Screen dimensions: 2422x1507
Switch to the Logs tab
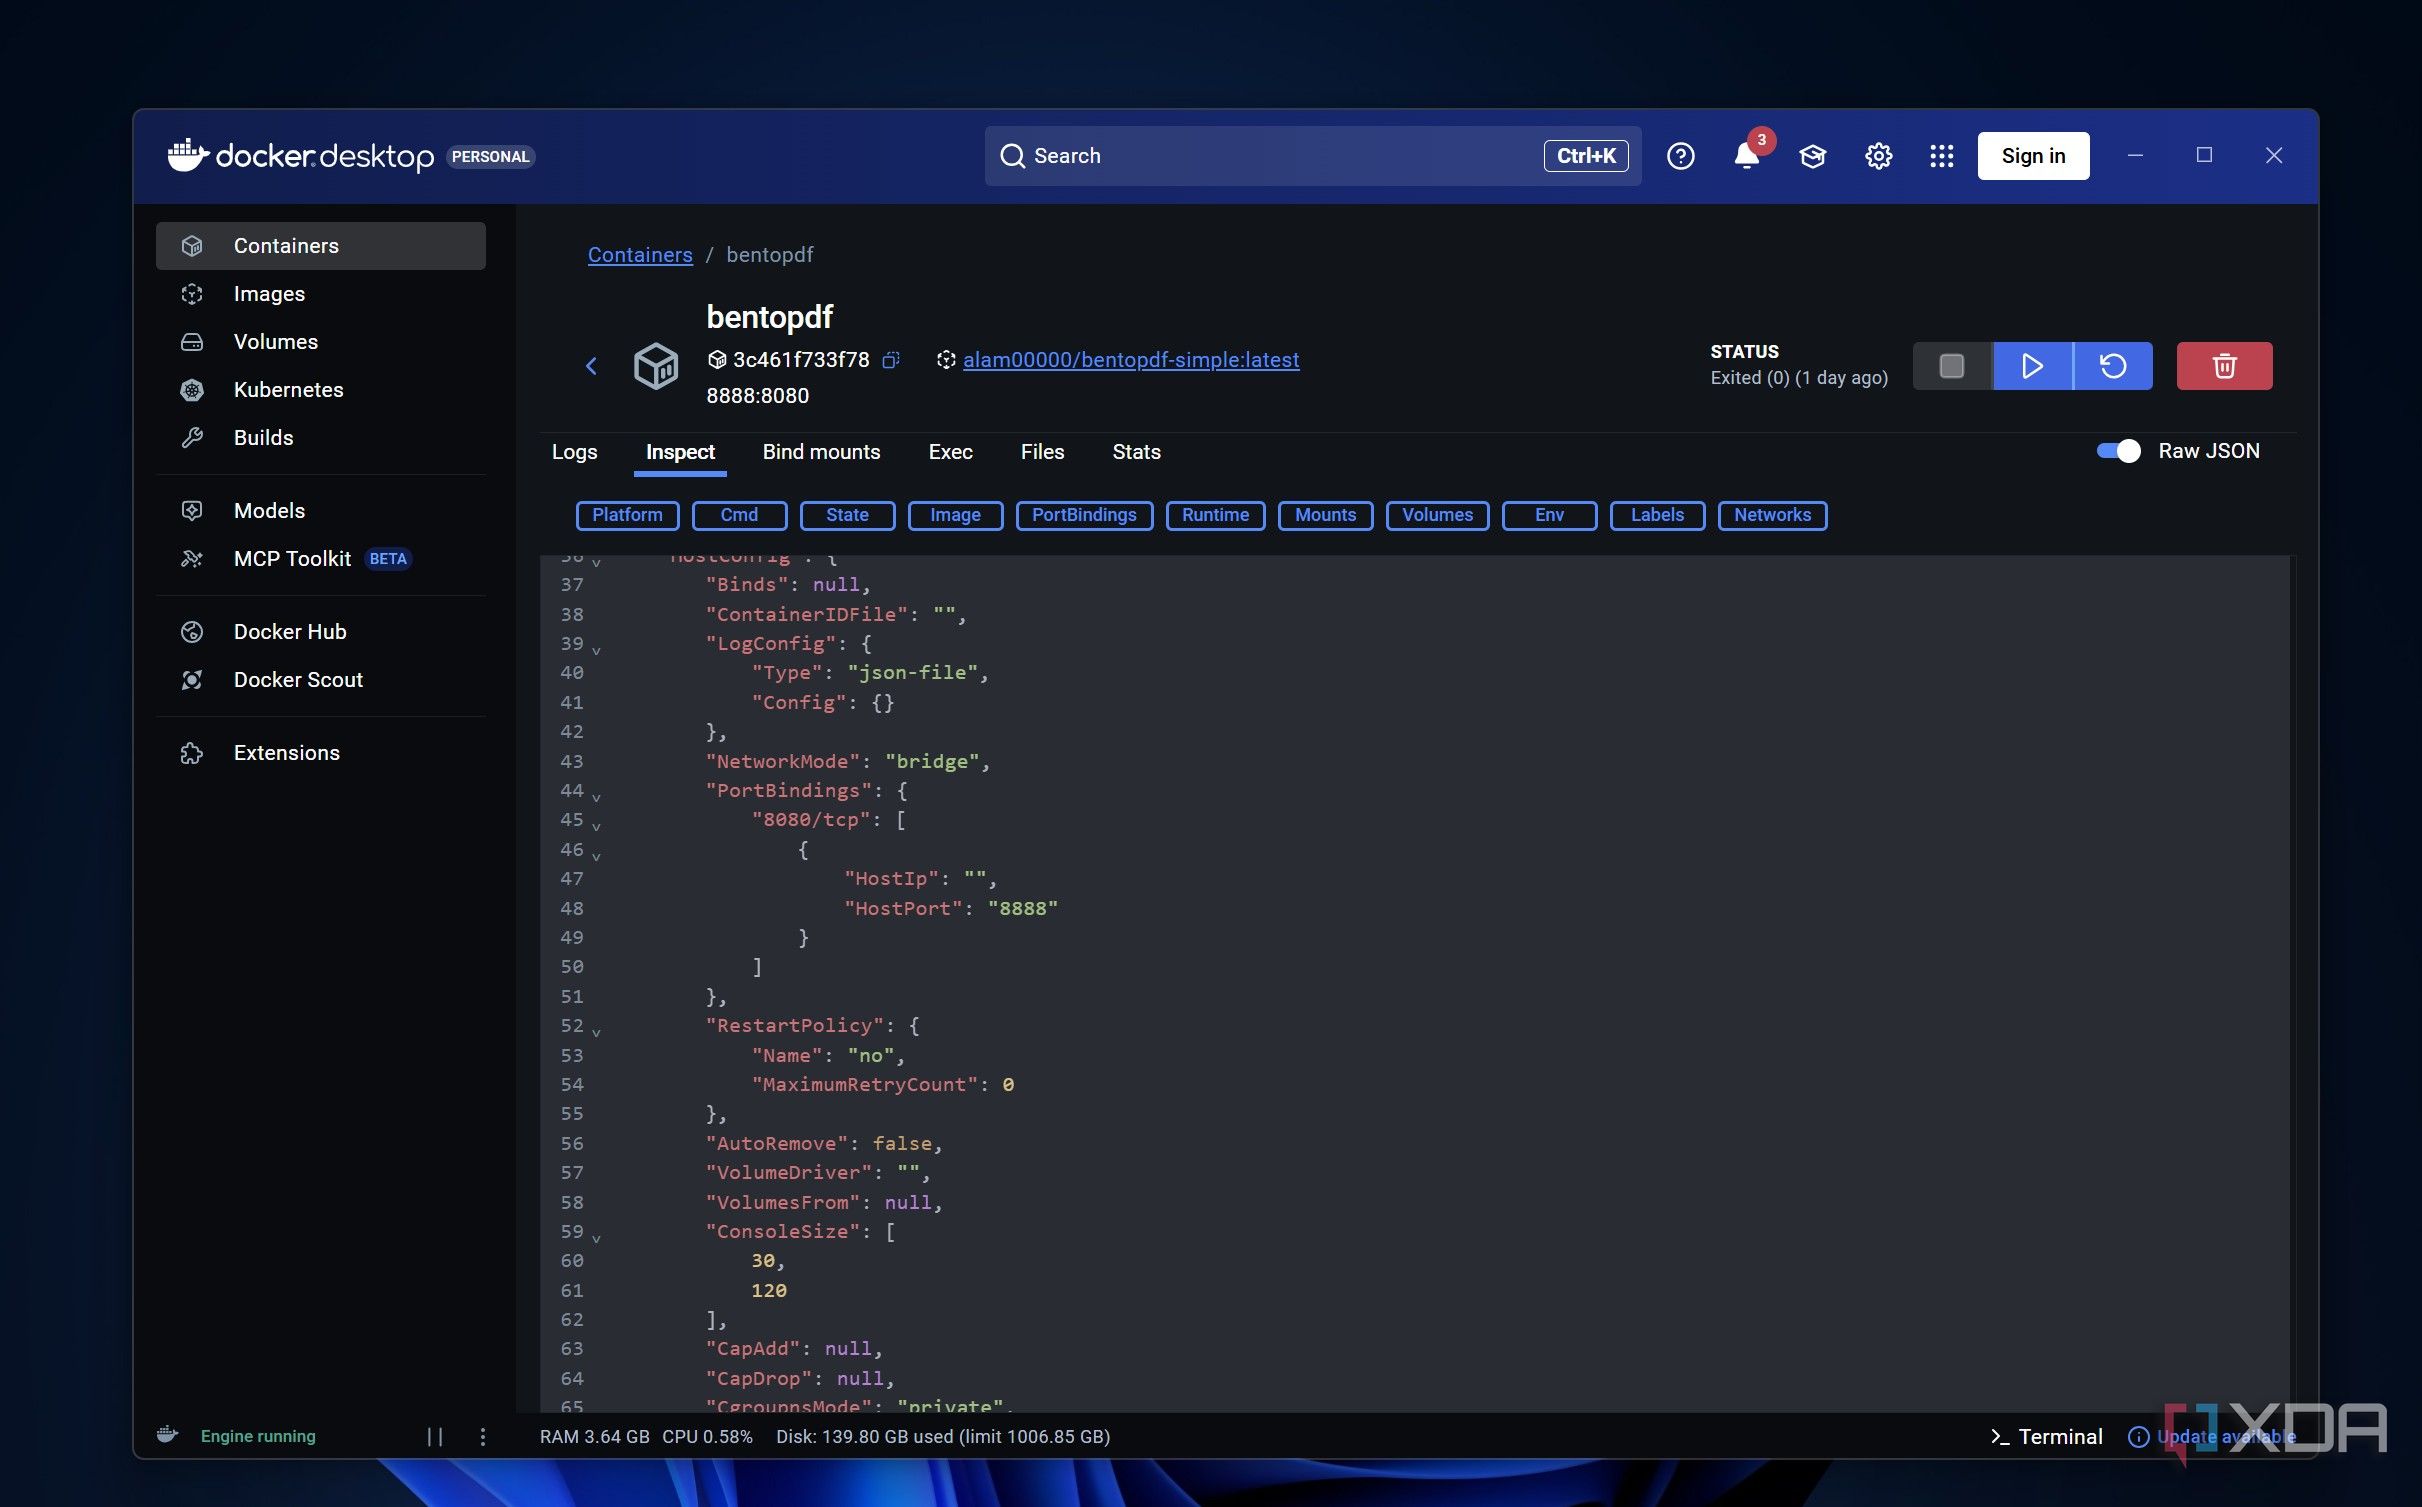coord(574,452)
